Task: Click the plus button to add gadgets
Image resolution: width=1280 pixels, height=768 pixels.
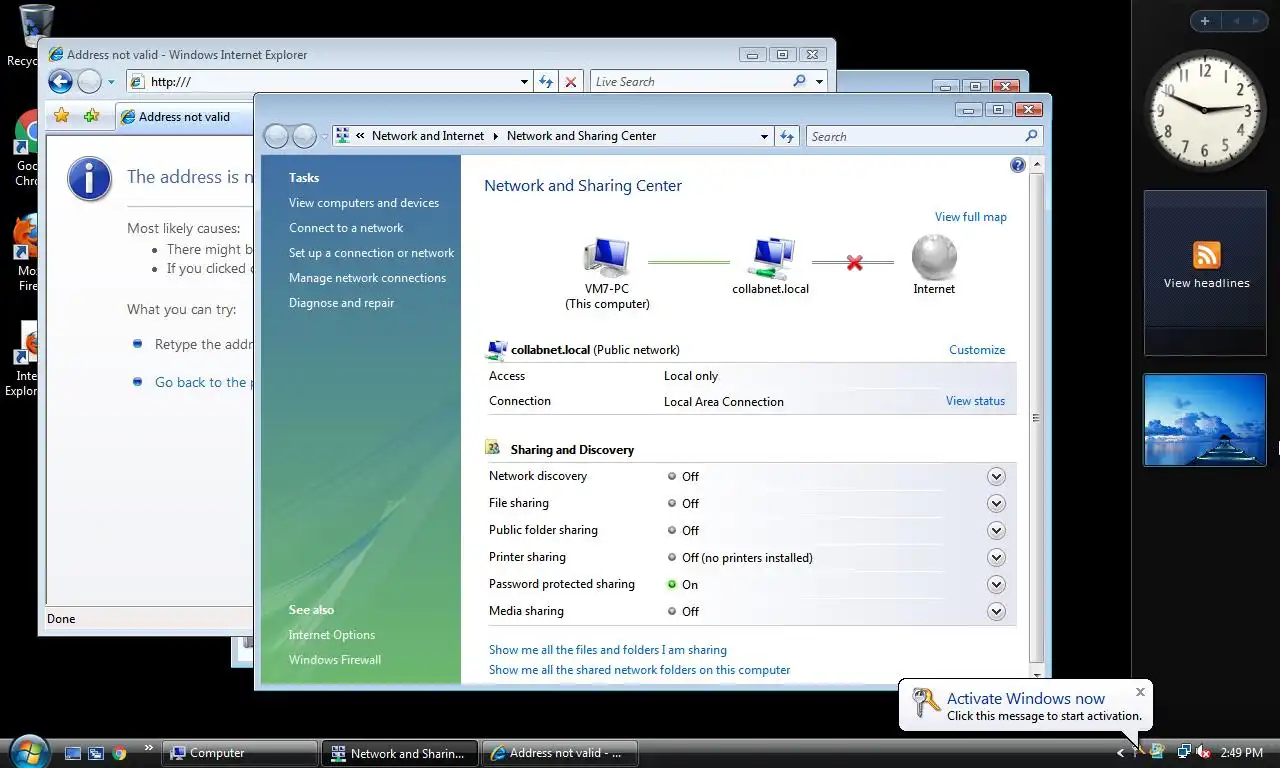Action: [x=1205, y=21]
